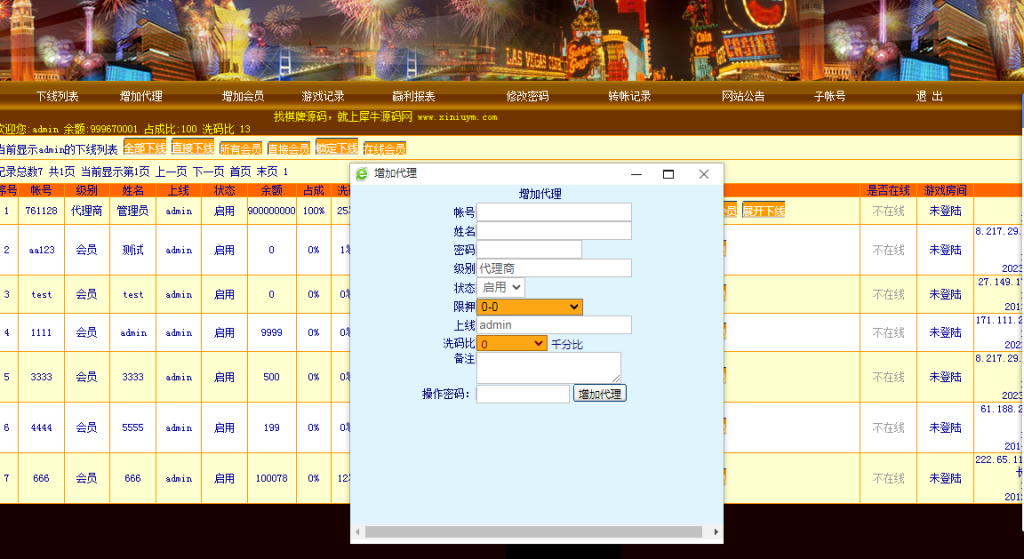Filter the list by 在线会员
This screenshot has width=1024, height=559.
[x=384, y=148]
